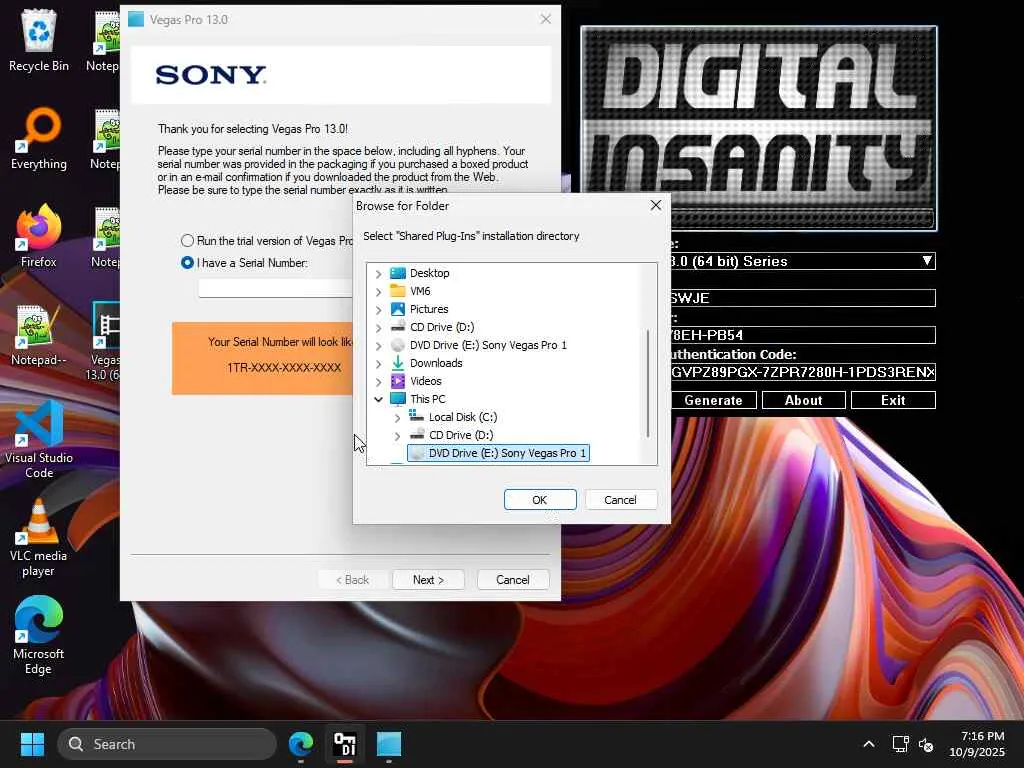Click keygen field ending in SWJE

803,298
